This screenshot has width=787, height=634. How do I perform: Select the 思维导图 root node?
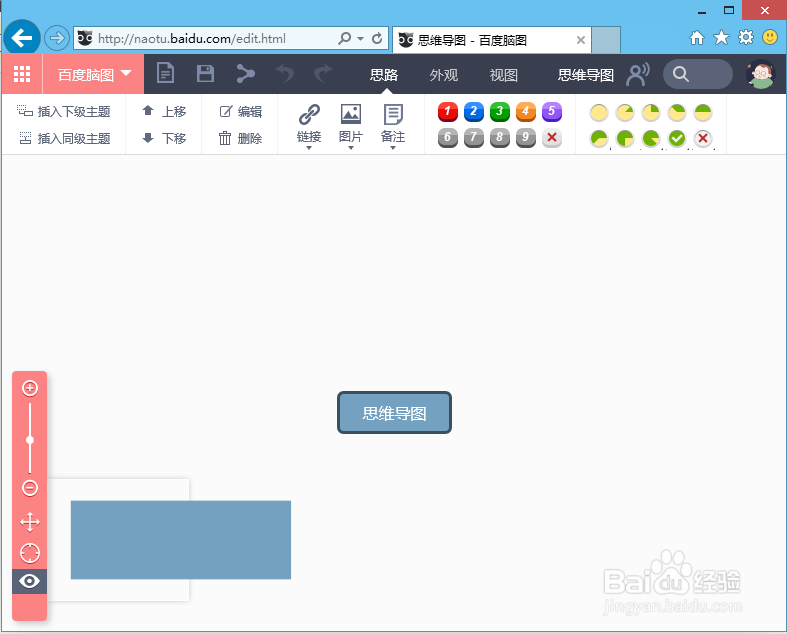[395, 413]
